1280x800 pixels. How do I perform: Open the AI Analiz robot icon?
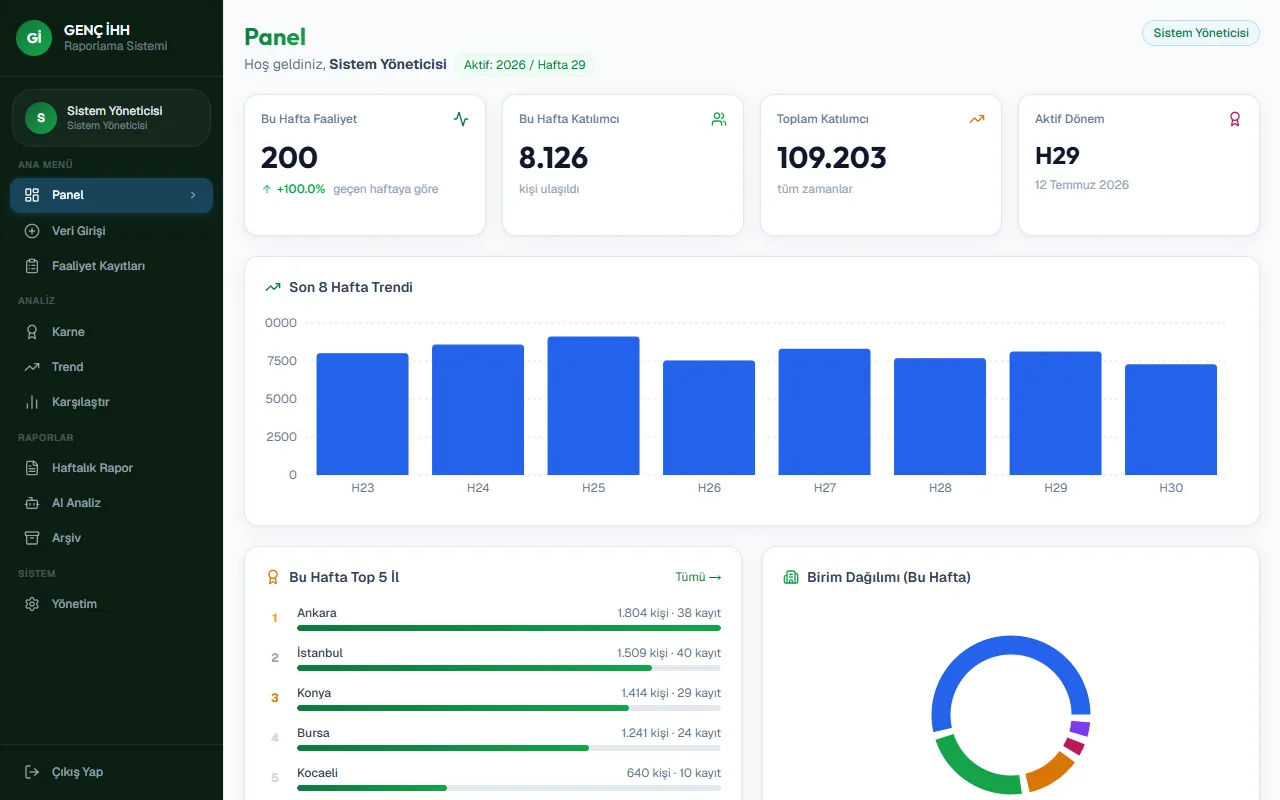point(32,503)
